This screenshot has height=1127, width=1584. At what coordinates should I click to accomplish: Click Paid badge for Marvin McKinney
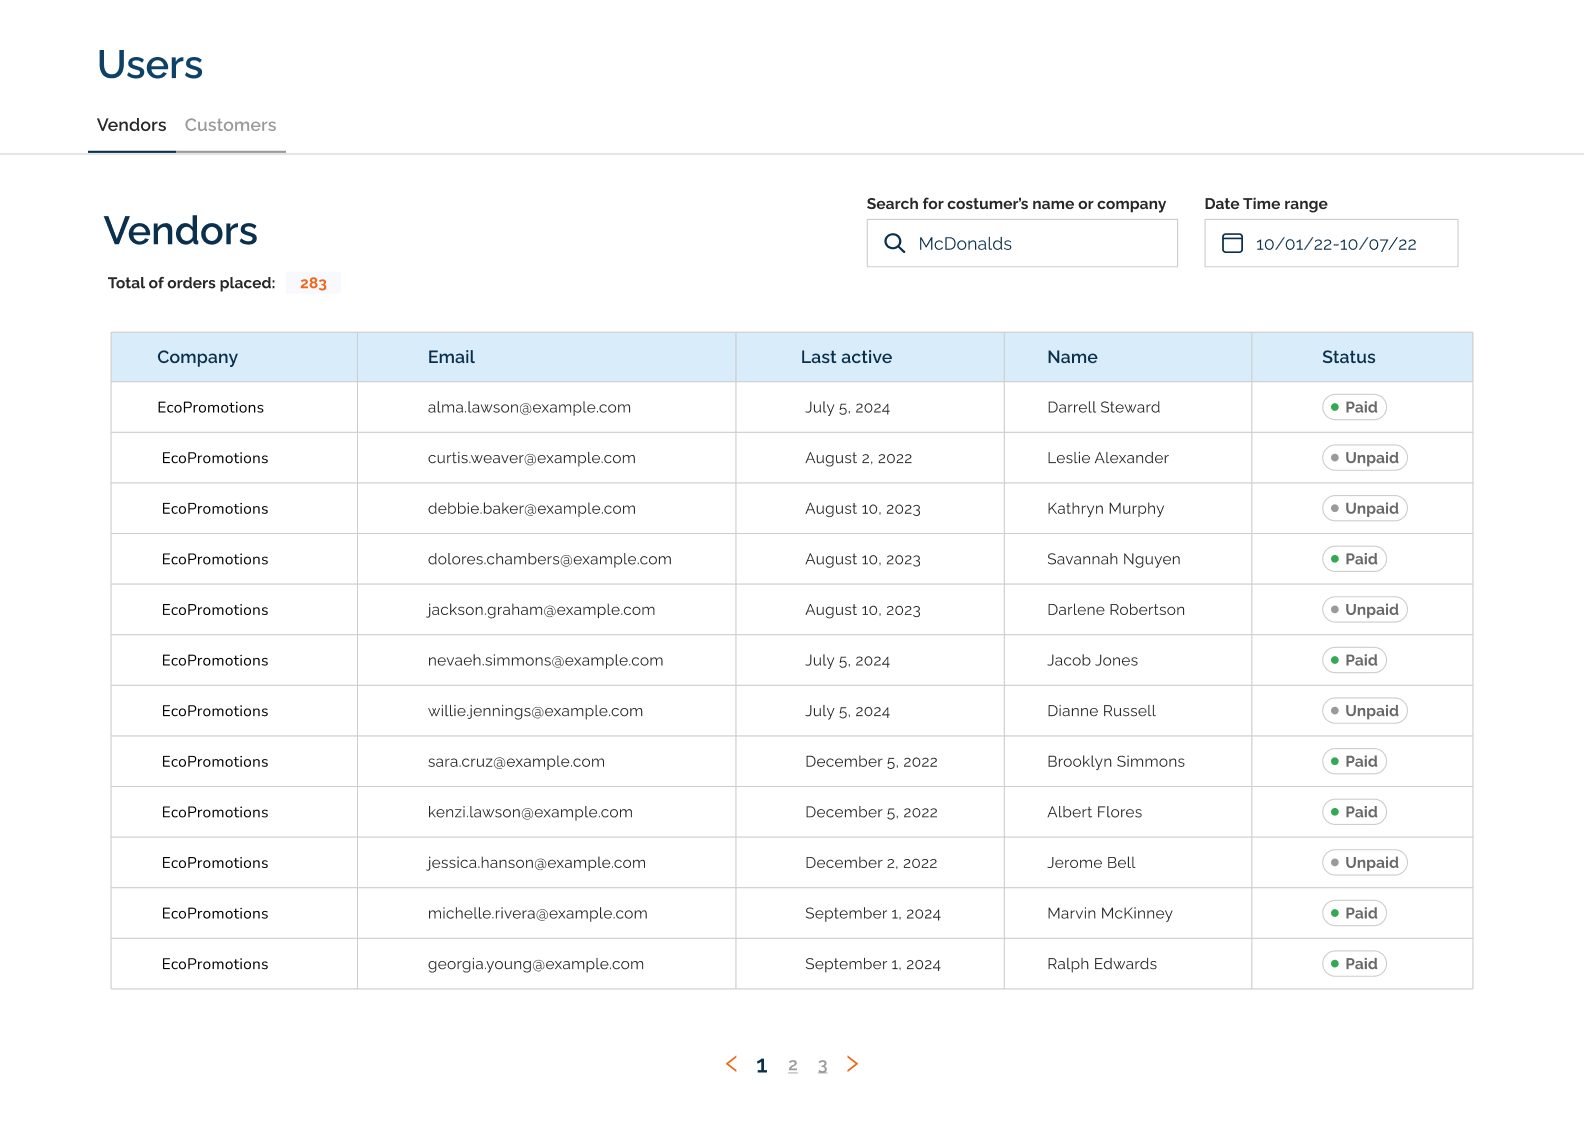click(x=1354, y=913)
